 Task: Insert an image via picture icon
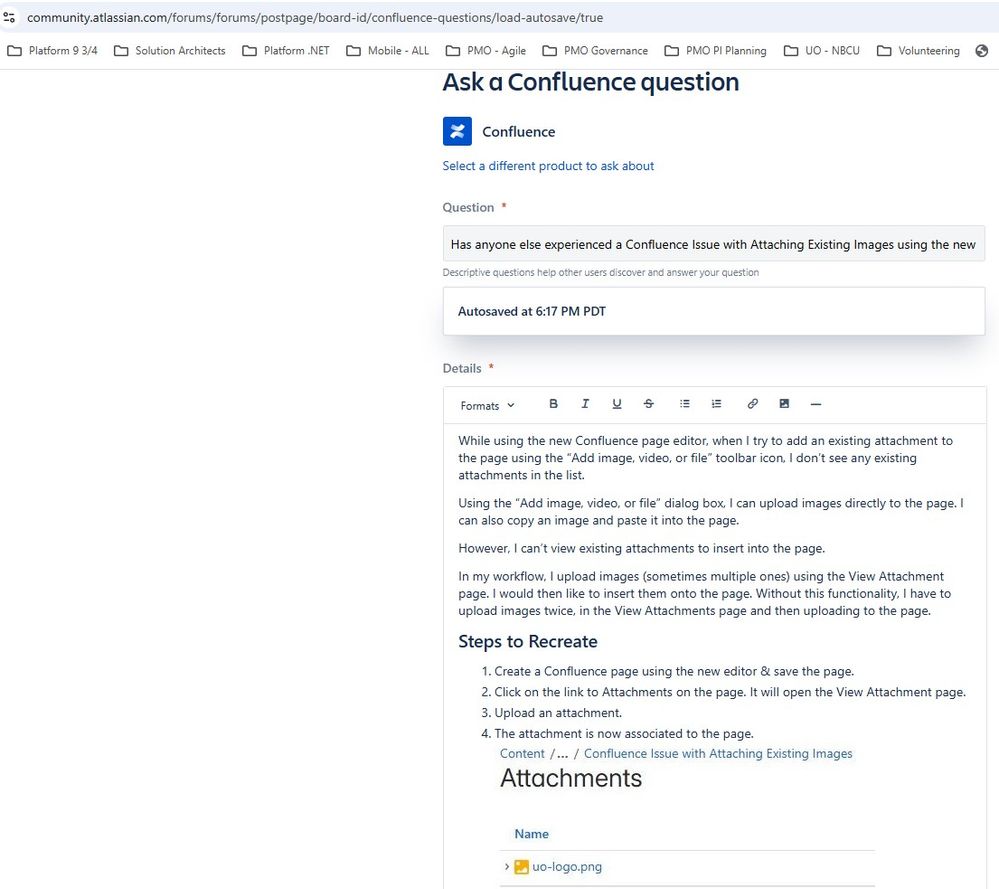tap(784, 404)
